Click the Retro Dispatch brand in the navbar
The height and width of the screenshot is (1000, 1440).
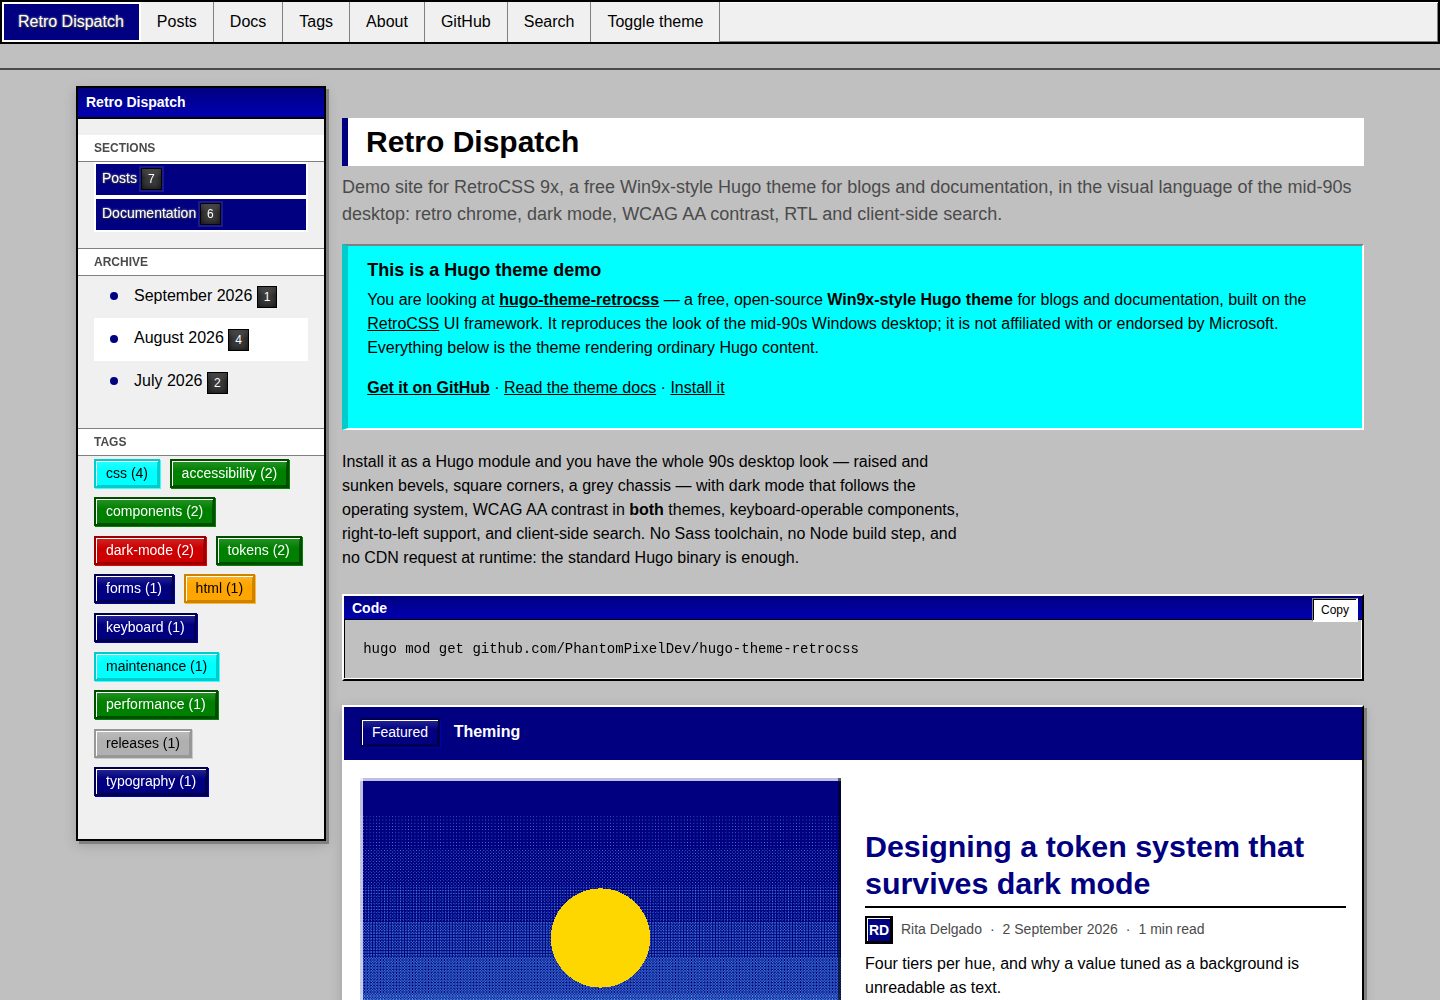(x=71, y=21)
